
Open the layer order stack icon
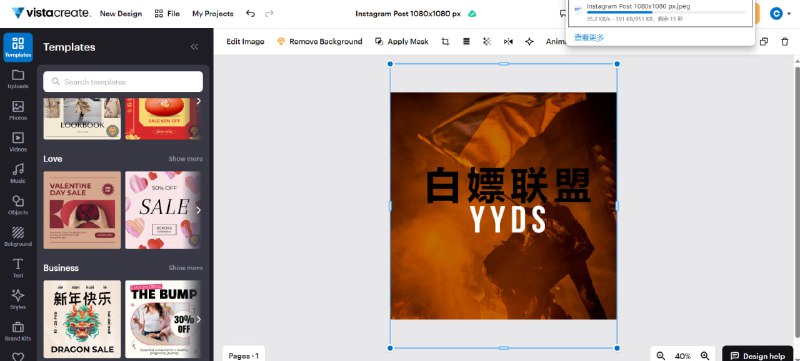pos(466,42)
